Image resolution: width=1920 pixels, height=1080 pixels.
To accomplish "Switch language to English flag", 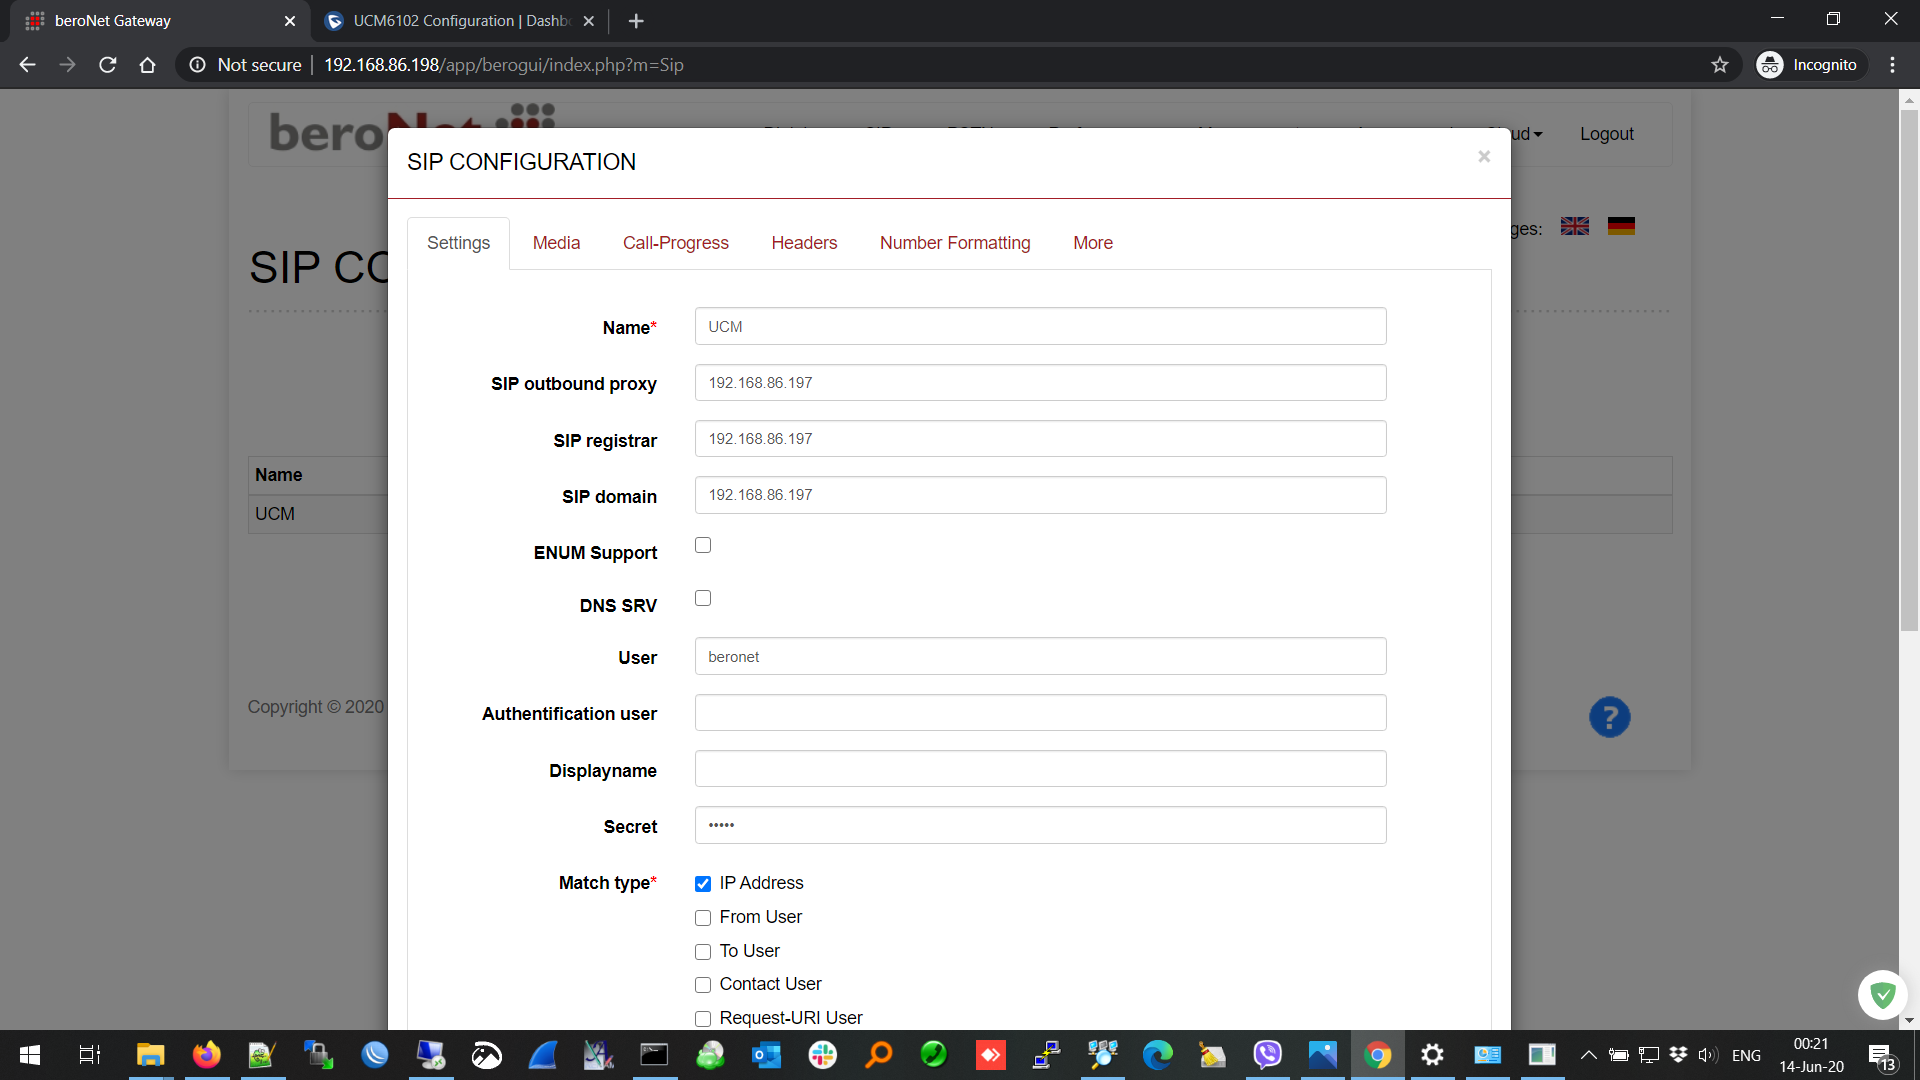I will point(1574,226).
